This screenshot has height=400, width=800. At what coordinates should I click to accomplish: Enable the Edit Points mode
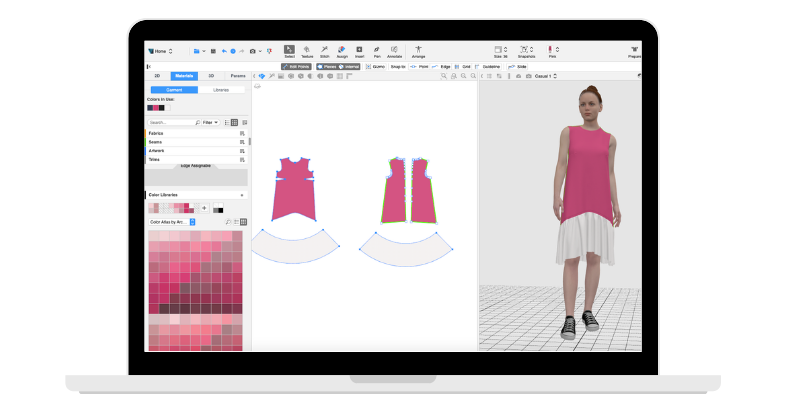pyautogui.click(x=297, y=66)
